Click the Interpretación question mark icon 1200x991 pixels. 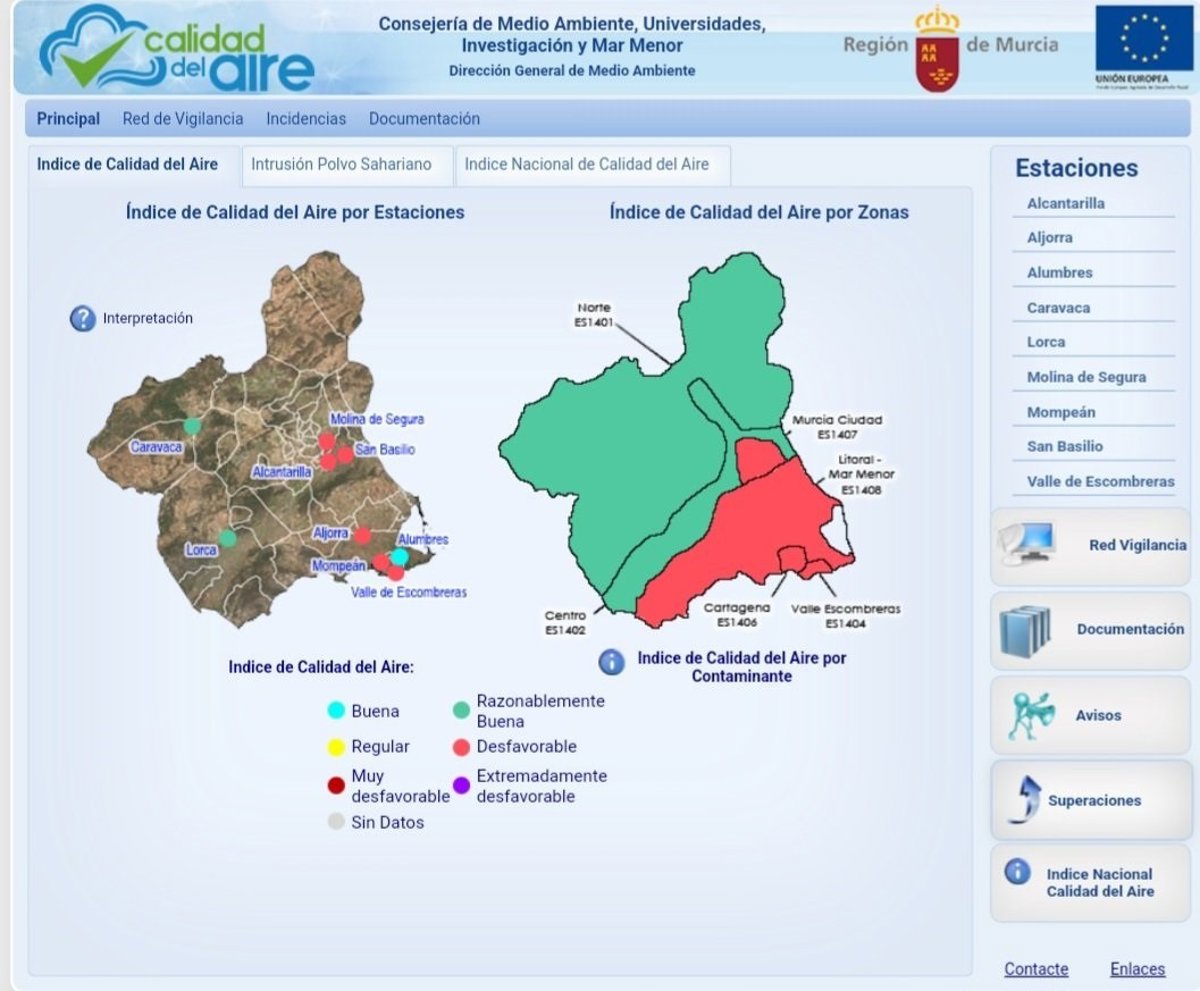tap(82, 319)
